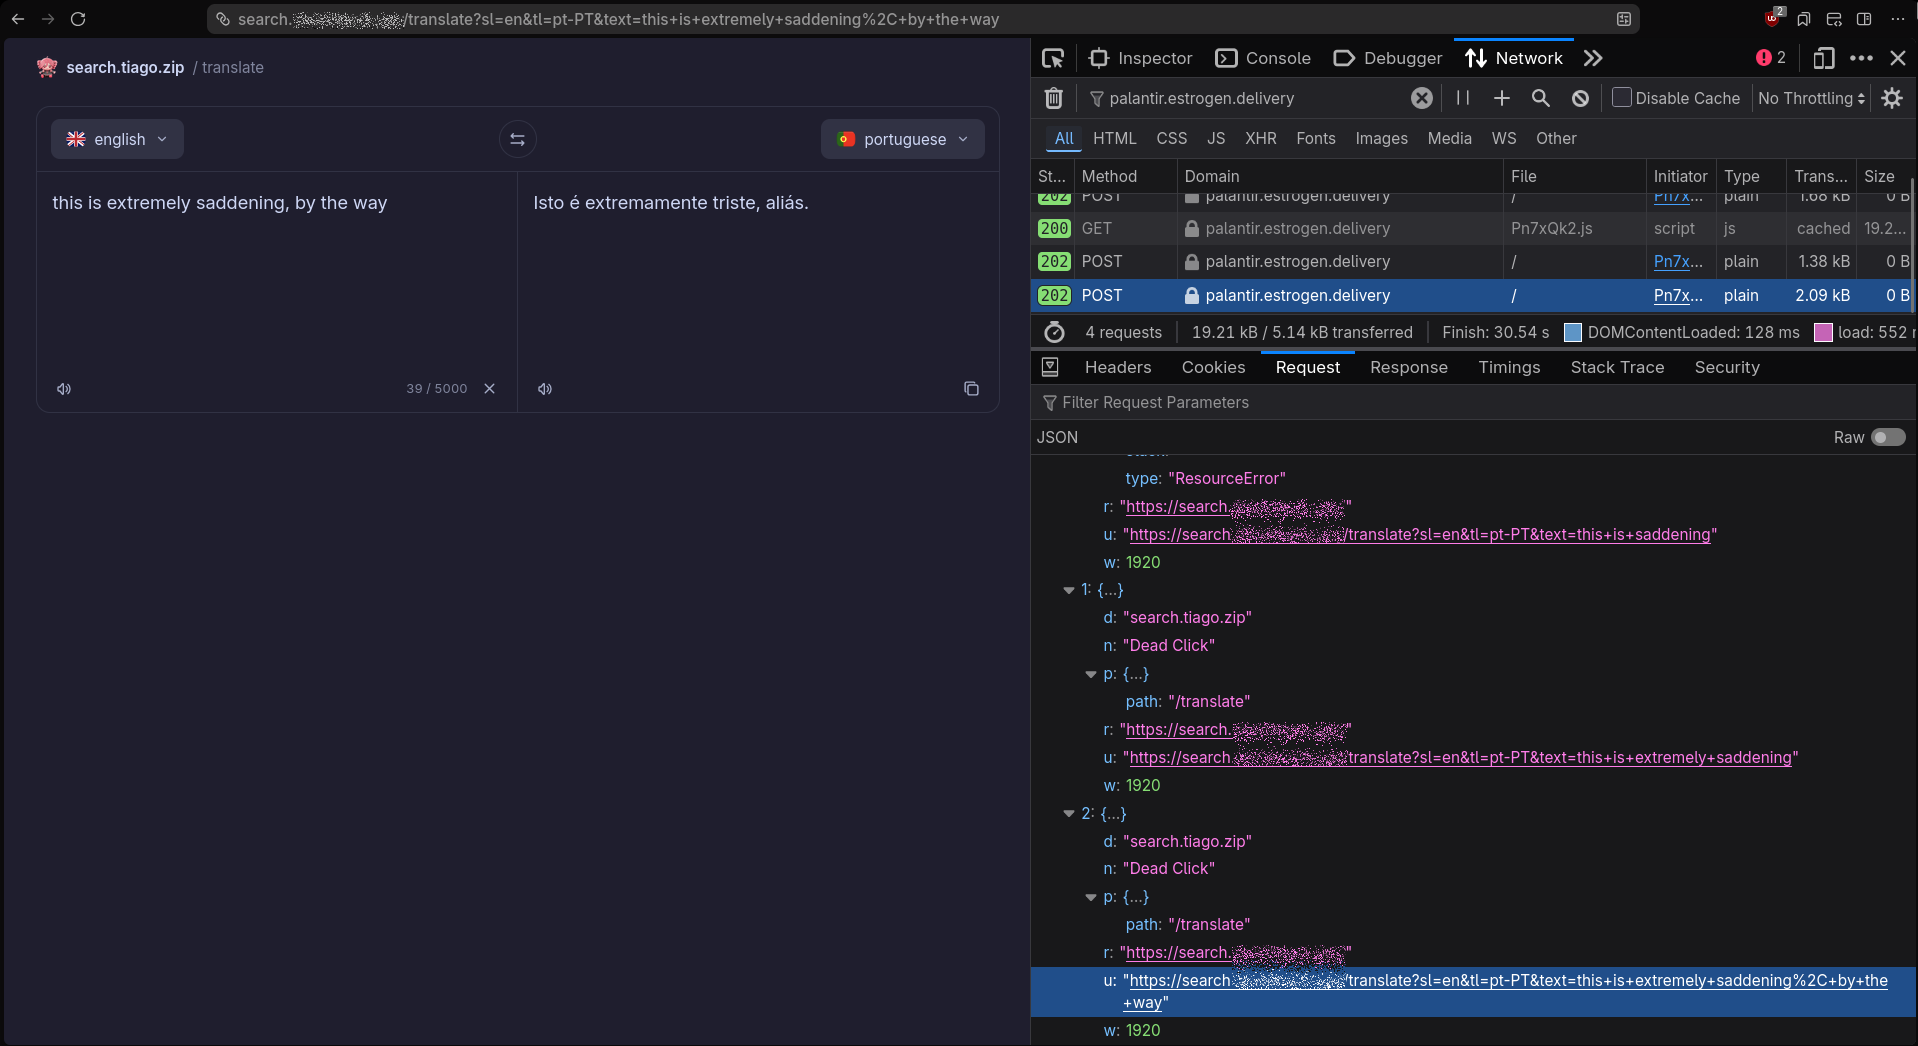Toggle responsive design mode
The width and height of the screenshot is (1918, 1046).
1823,58
